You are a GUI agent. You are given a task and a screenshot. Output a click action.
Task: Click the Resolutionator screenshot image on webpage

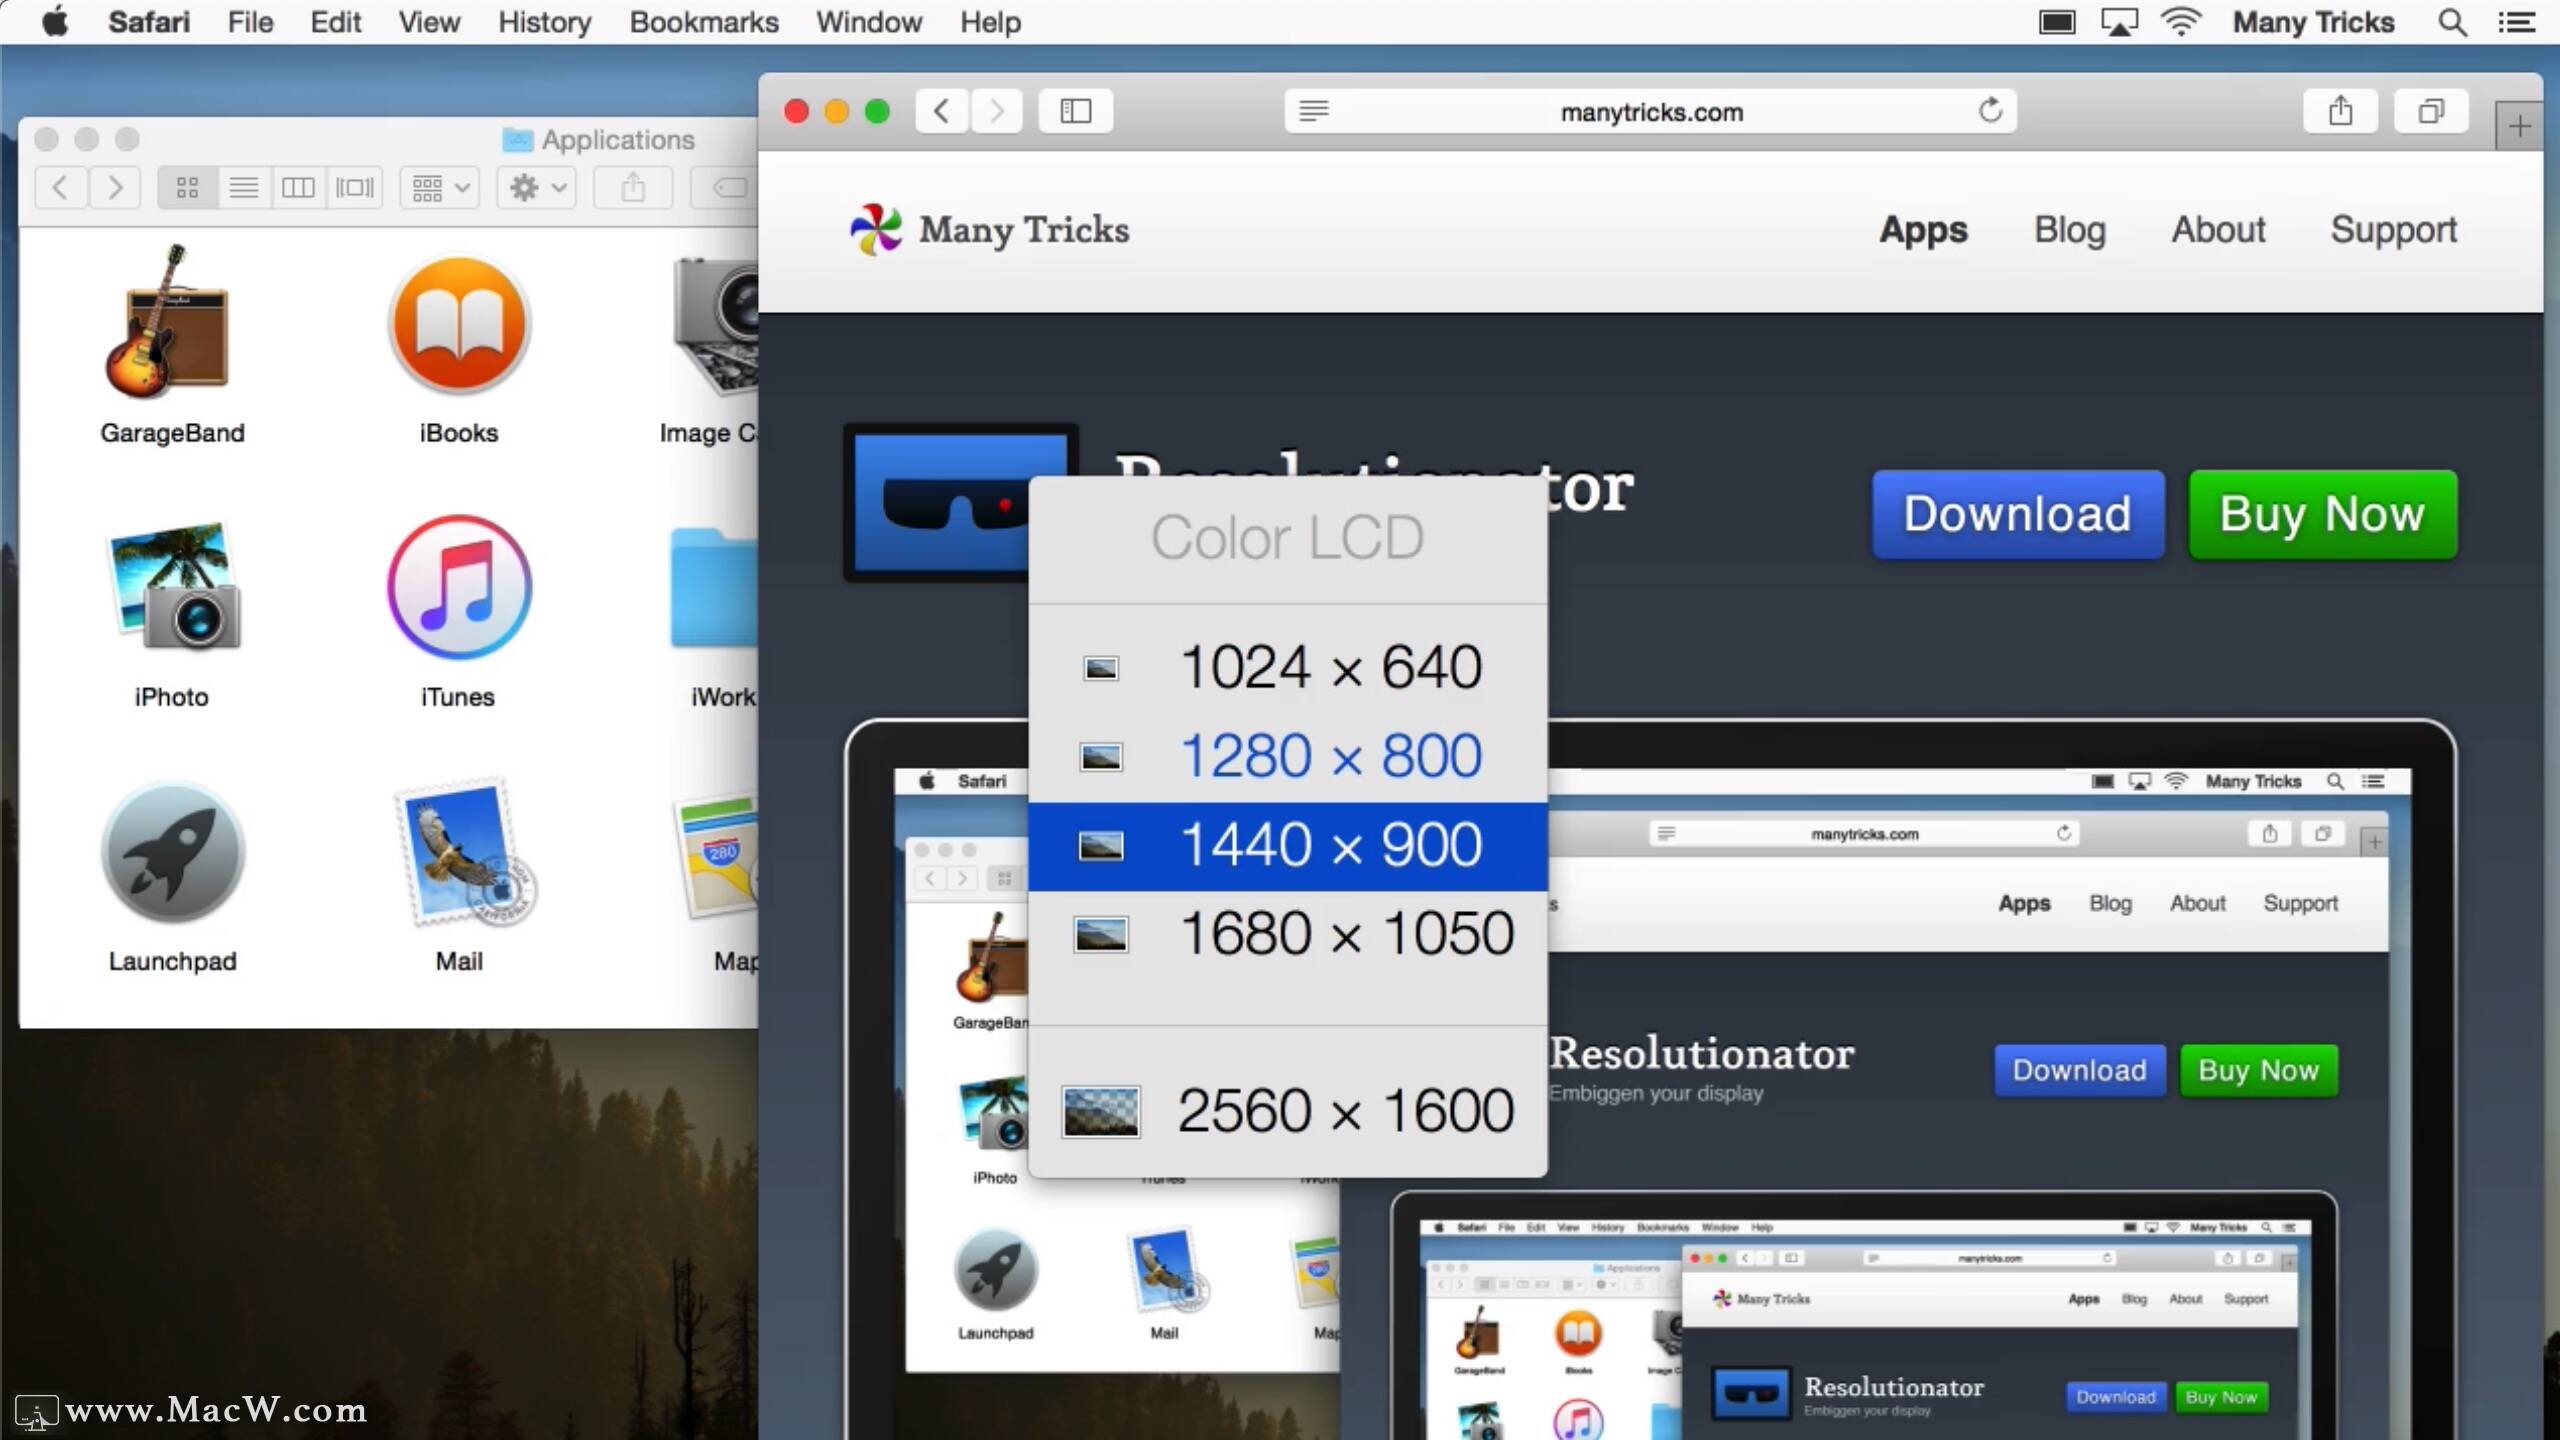click(x=1650, y=1080)
